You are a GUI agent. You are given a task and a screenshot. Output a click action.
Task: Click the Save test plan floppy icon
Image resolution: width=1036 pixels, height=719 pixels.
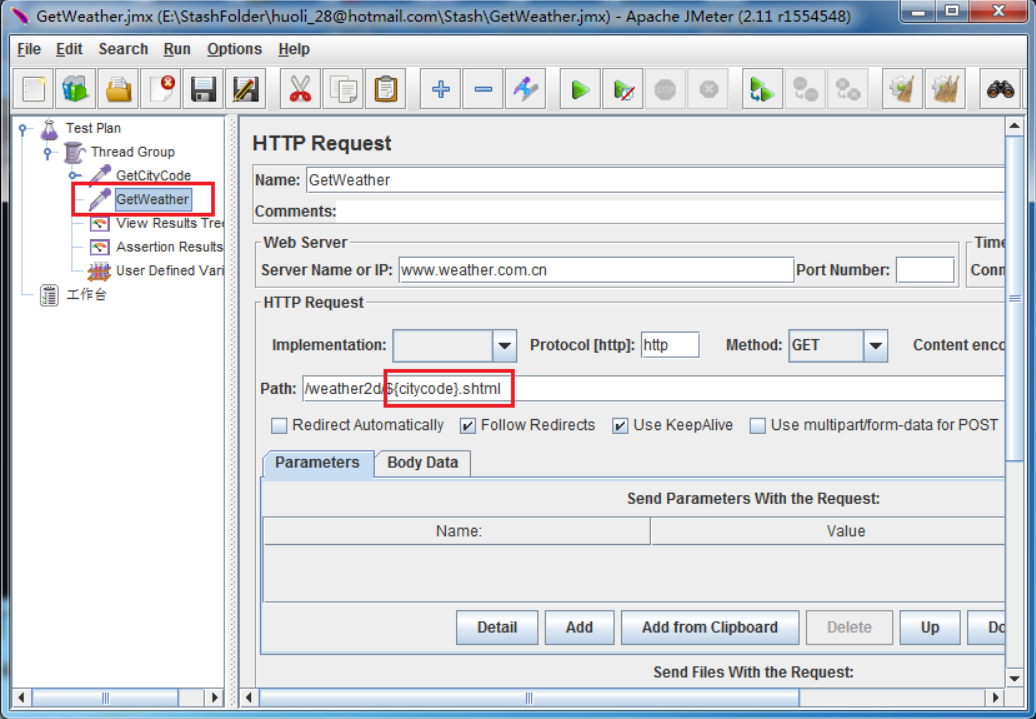click(204, 90)
